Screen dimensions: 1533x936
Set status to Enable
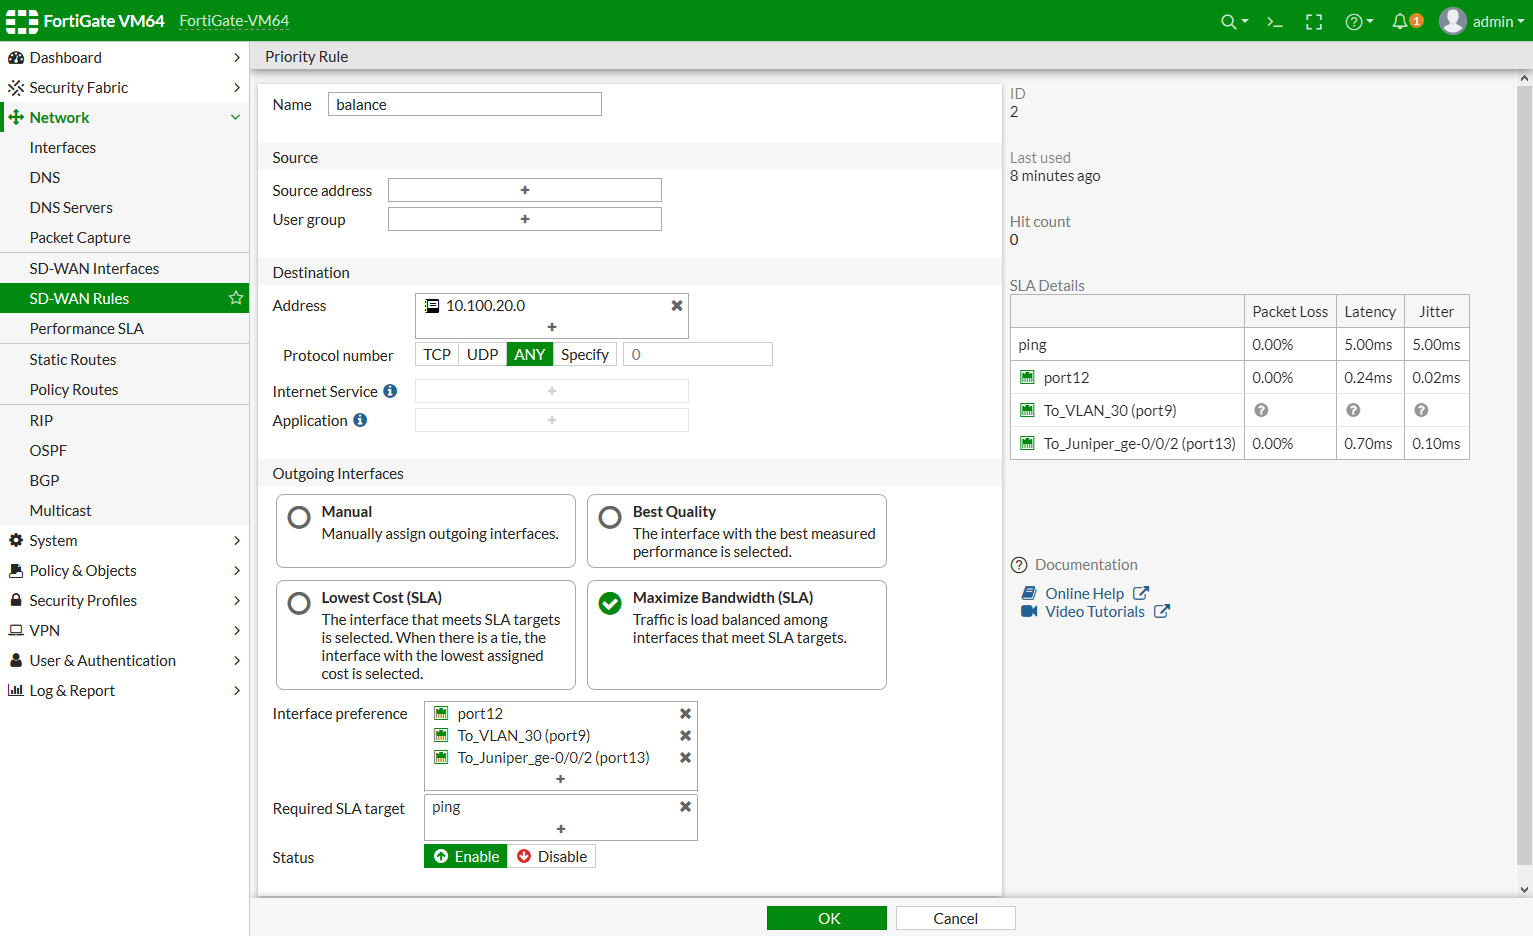[x=466, y=857]
